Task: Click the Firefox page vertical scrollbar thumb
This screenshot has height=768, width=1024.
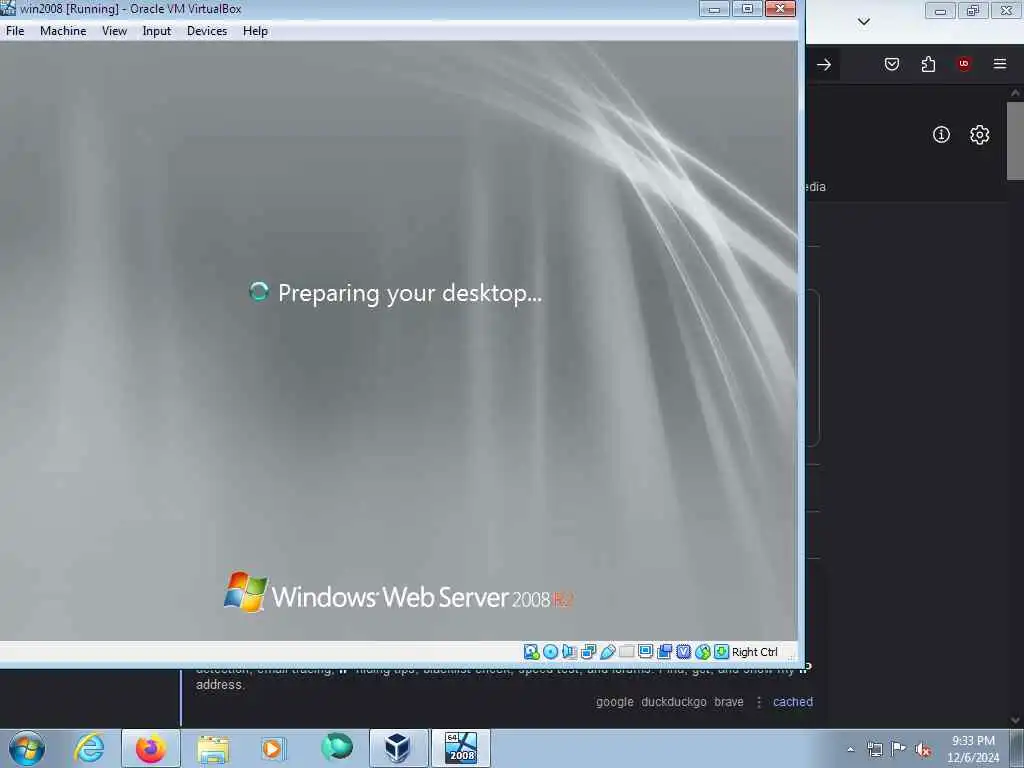Action: 1015,140
